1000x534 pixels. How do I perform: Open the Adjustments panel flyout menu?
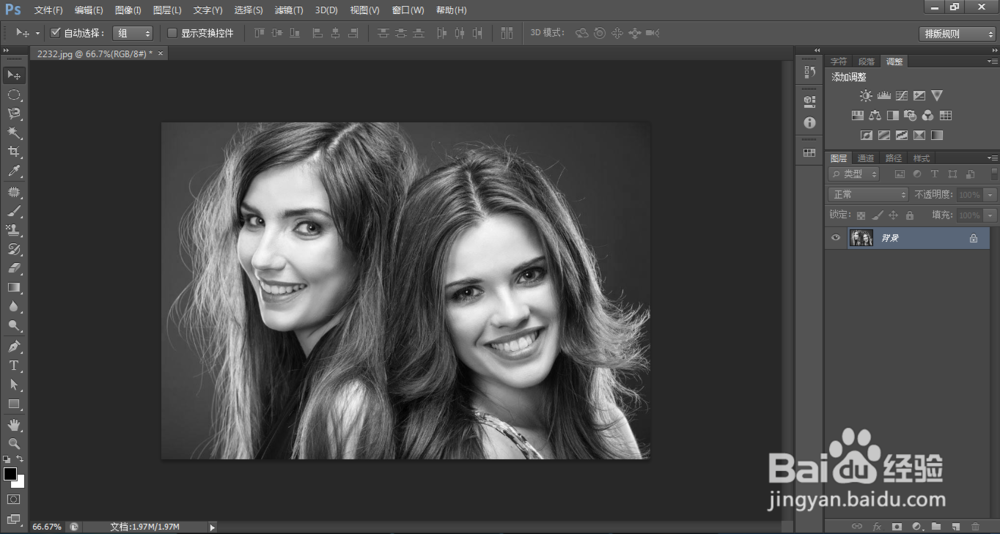point(992,61)
